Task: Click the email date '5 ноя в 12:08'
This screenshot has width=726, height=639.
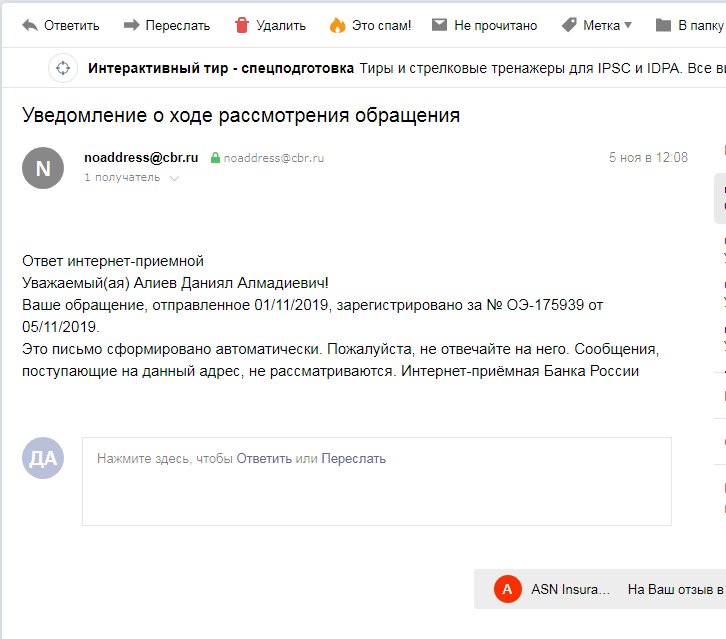Action: tap(648, 158)
